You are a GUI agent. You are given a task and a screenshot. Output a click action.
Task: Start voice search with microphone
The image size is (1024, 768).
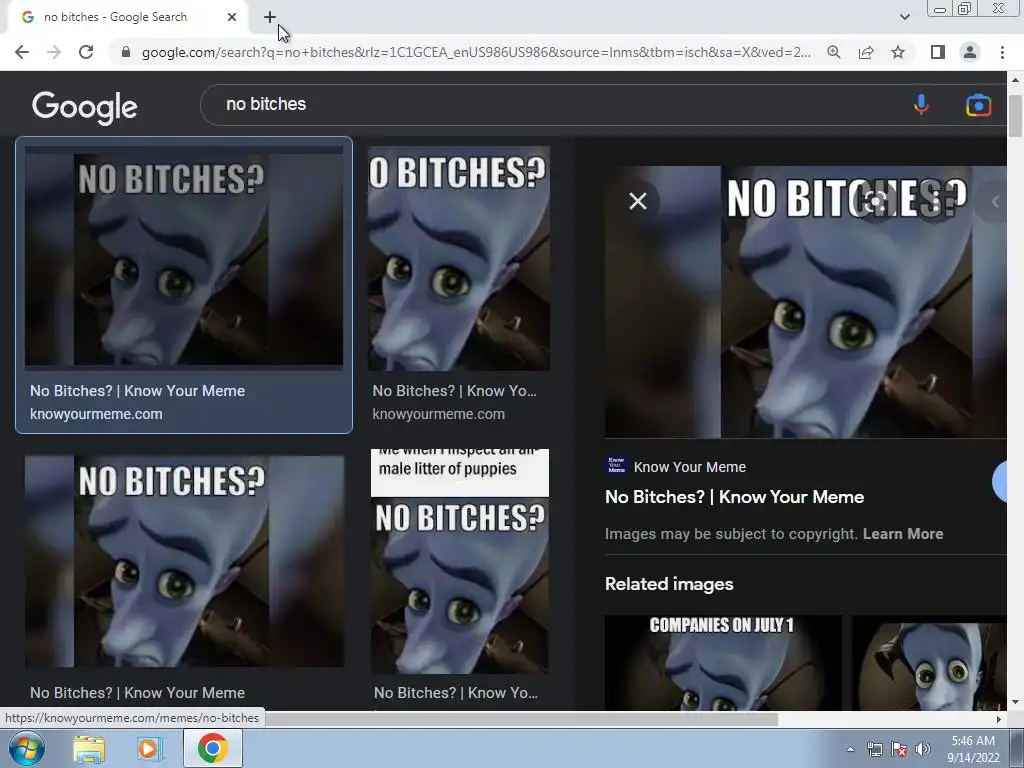(x=921, y=104)
